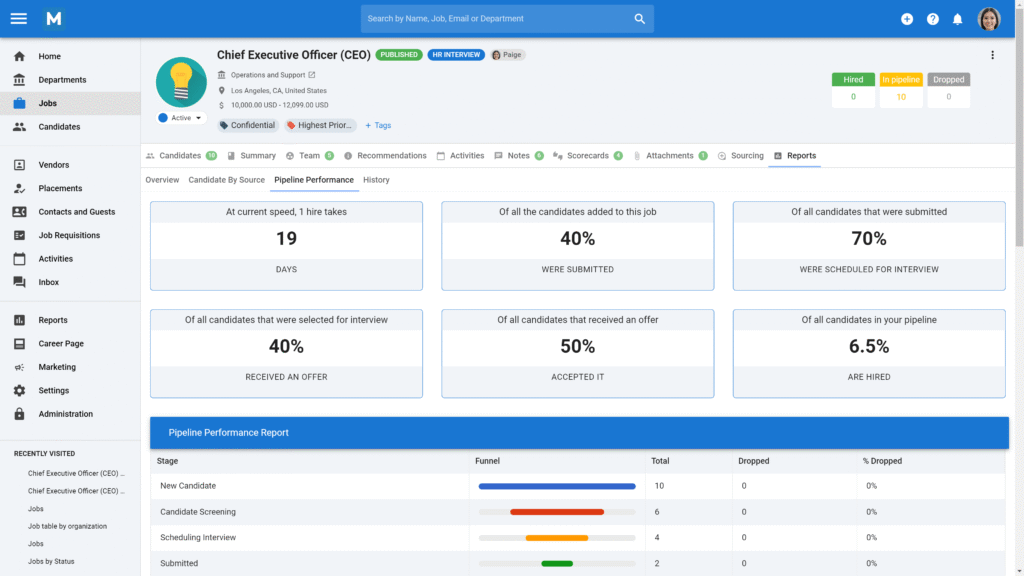
Task: Click the New Candidate funnel bar
Action: tap(557, 486)
